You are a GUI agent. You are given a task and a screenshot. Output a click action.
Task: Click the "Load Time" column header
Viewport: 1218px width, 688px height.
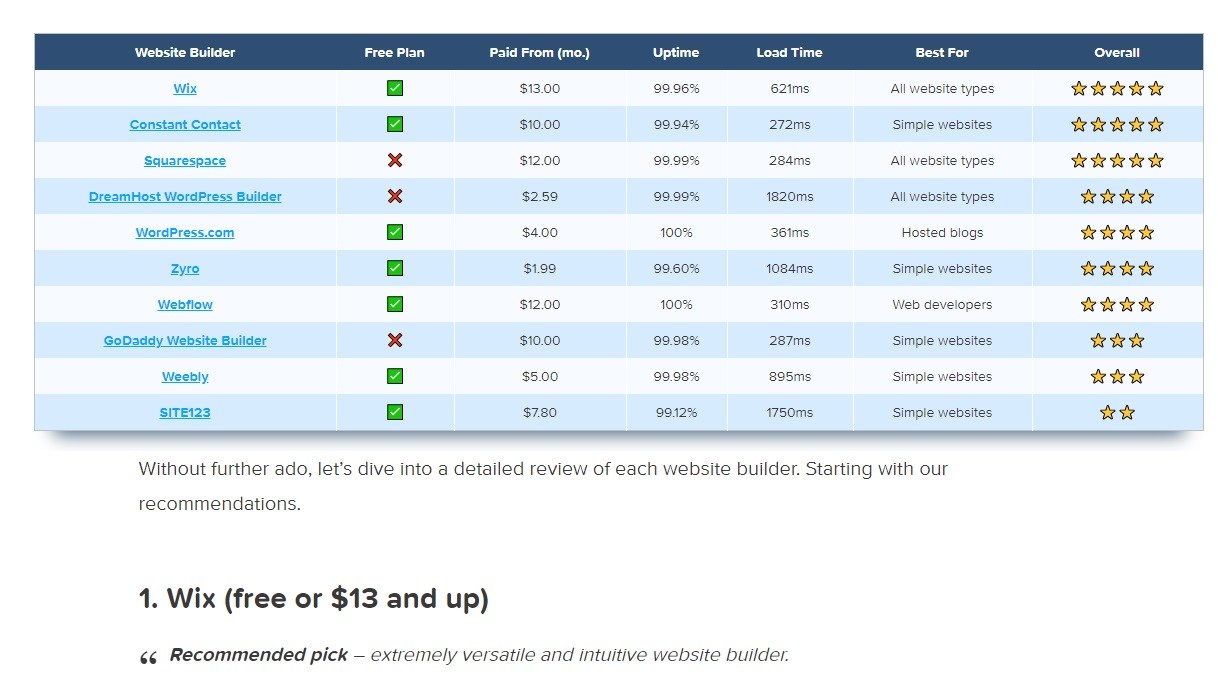click(790, 53)
